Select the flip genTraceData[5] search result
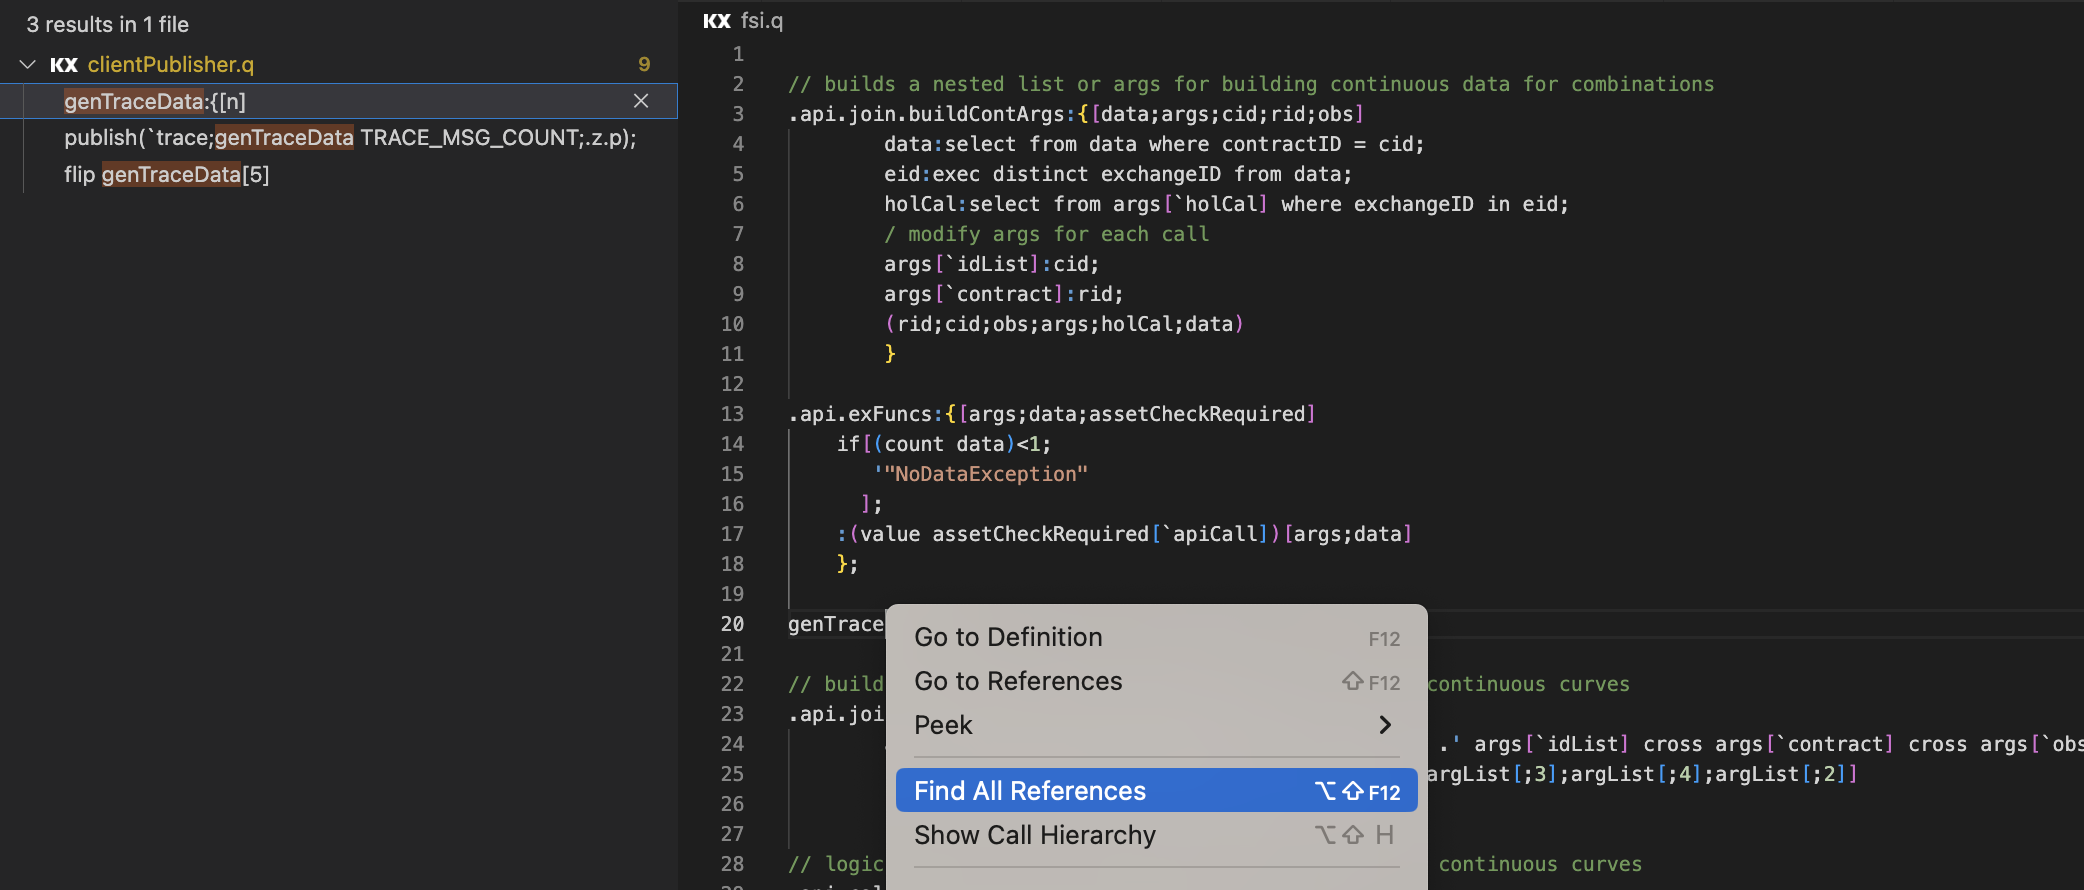Image resolution: width=2084 pixels, height=890 pixels. tap(167, 175)
